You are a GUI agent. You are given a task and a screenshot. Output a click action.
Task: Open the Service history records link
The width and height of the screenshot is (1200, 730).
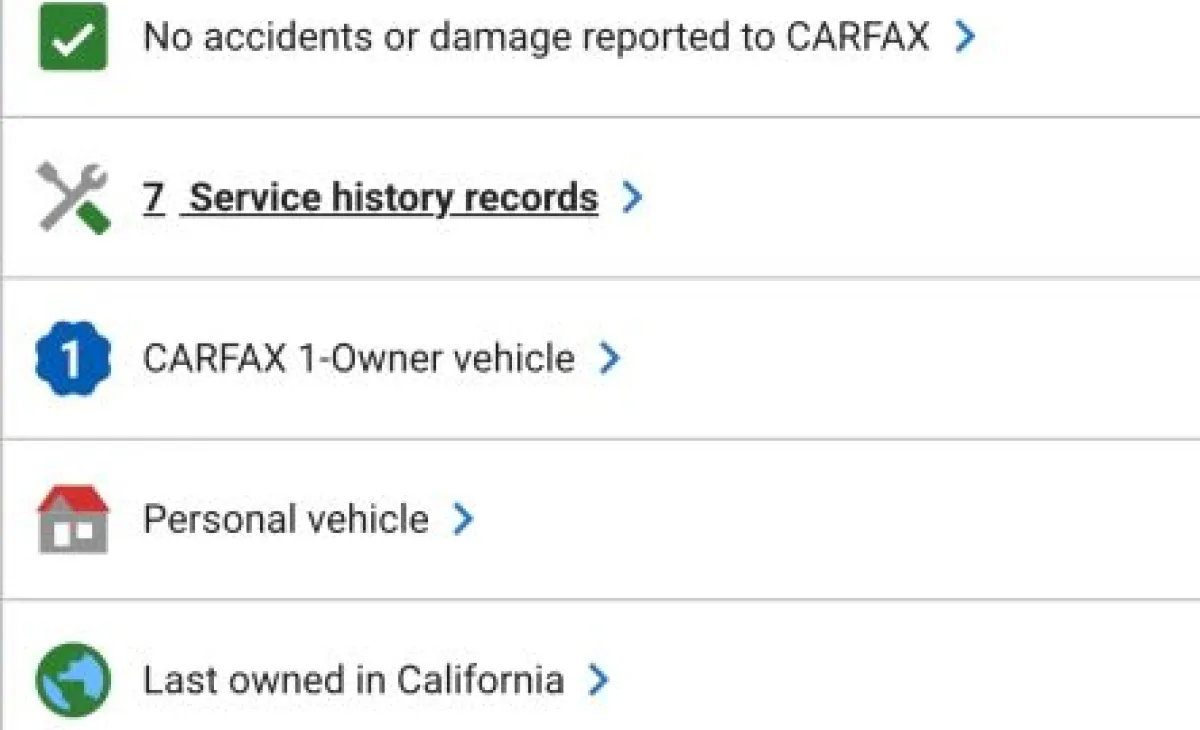pyautogui.click(x=394, y=198)
